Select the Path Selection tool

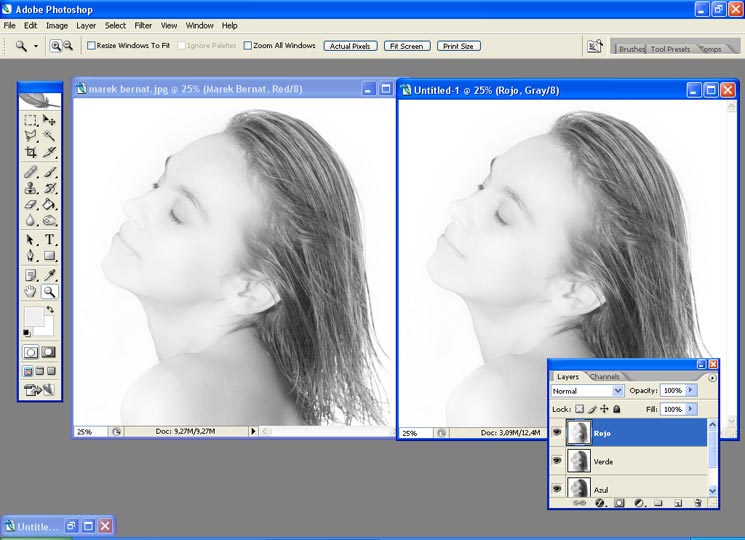point(31,239)
